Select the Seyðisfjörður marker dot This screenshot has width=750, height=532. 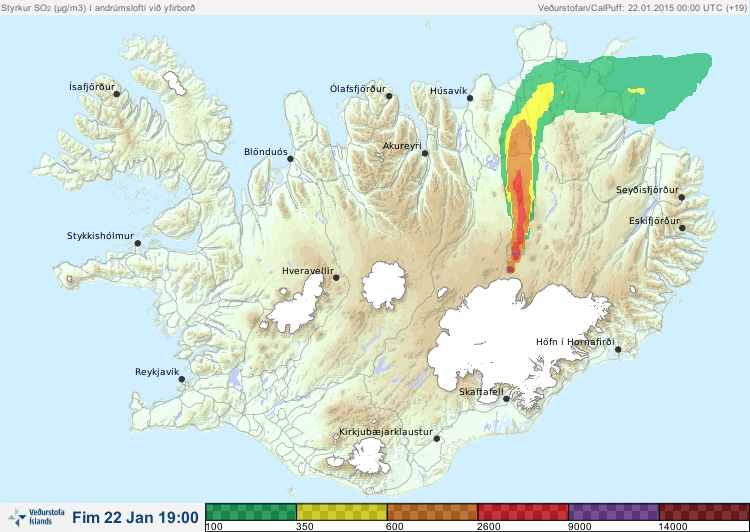point(682,197)
